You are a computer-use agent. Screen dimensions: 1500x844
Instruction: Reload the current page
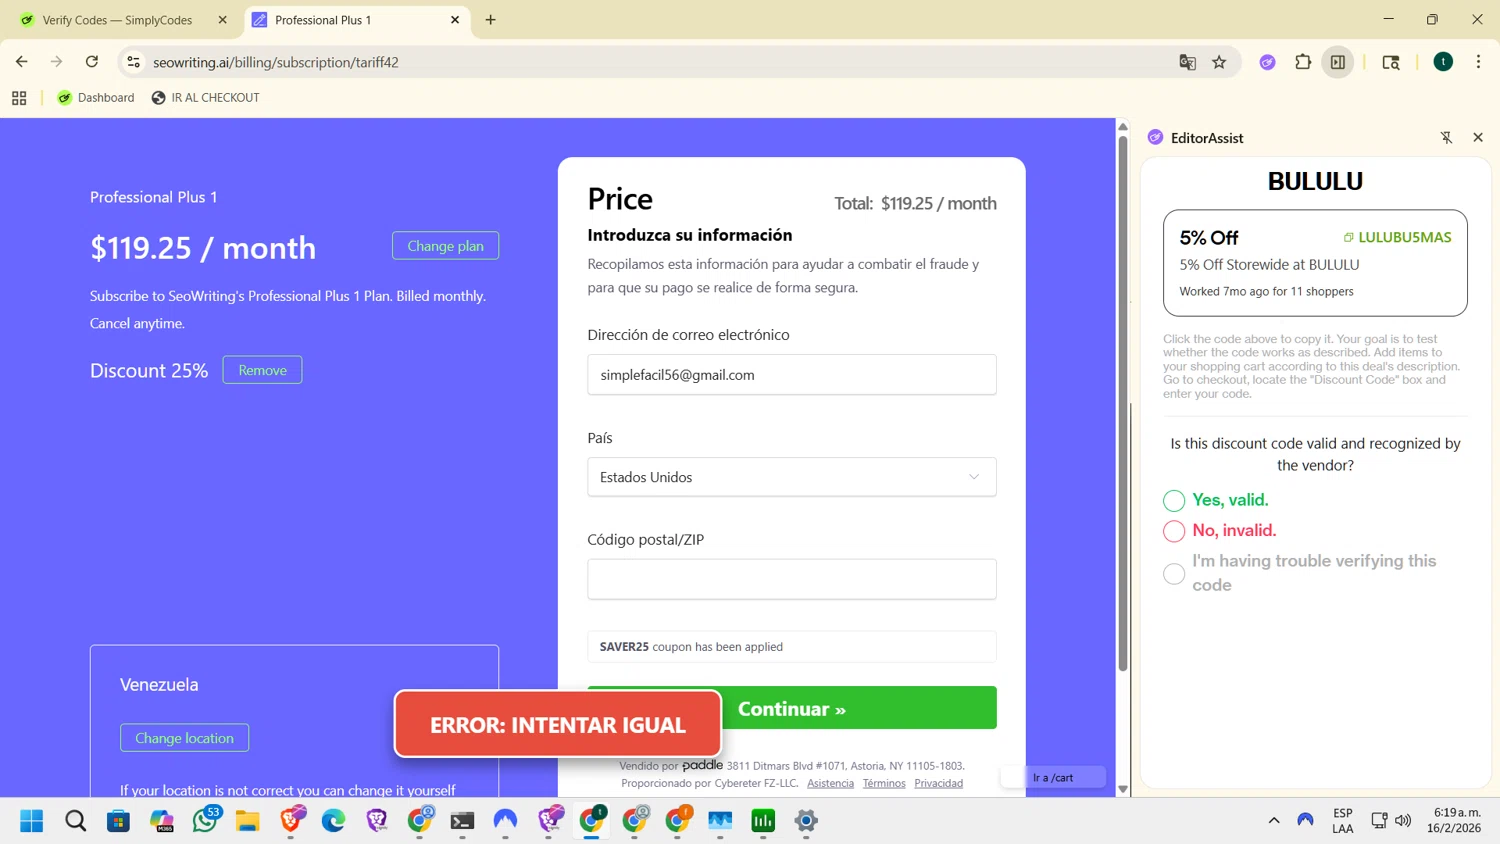pos(92,62)
